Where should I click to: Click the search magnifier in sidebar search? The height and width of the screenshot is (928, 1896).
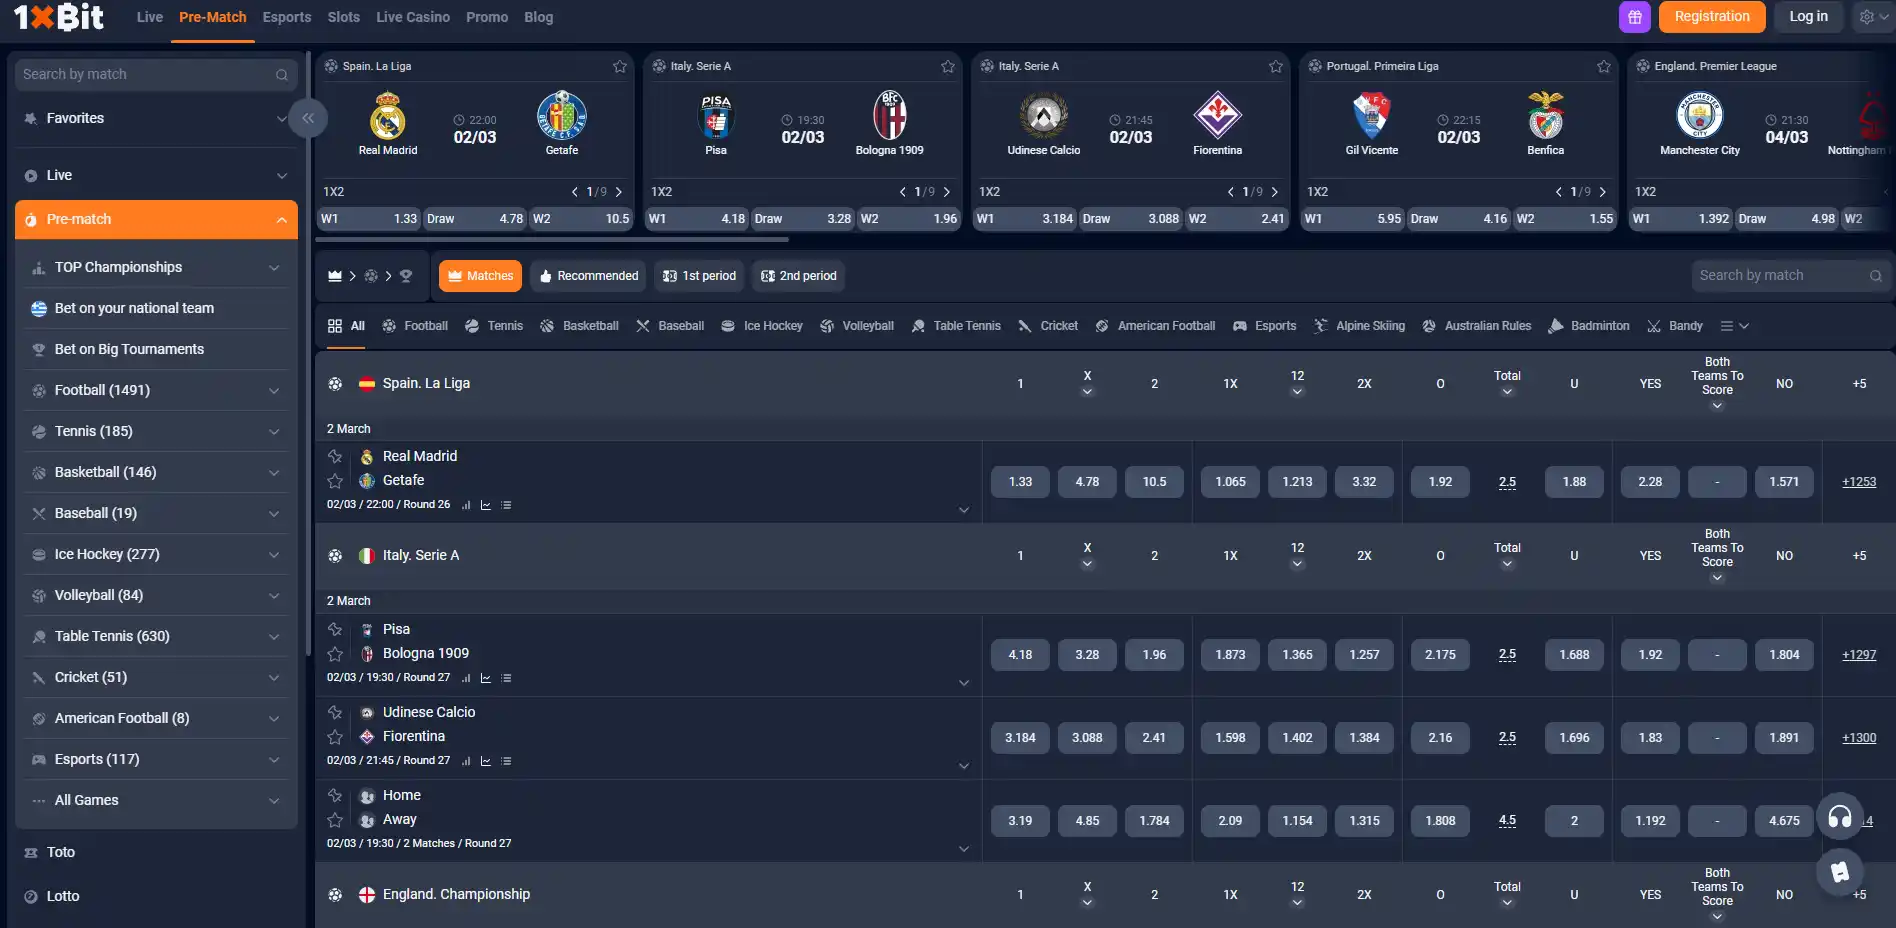coord(282,75)
